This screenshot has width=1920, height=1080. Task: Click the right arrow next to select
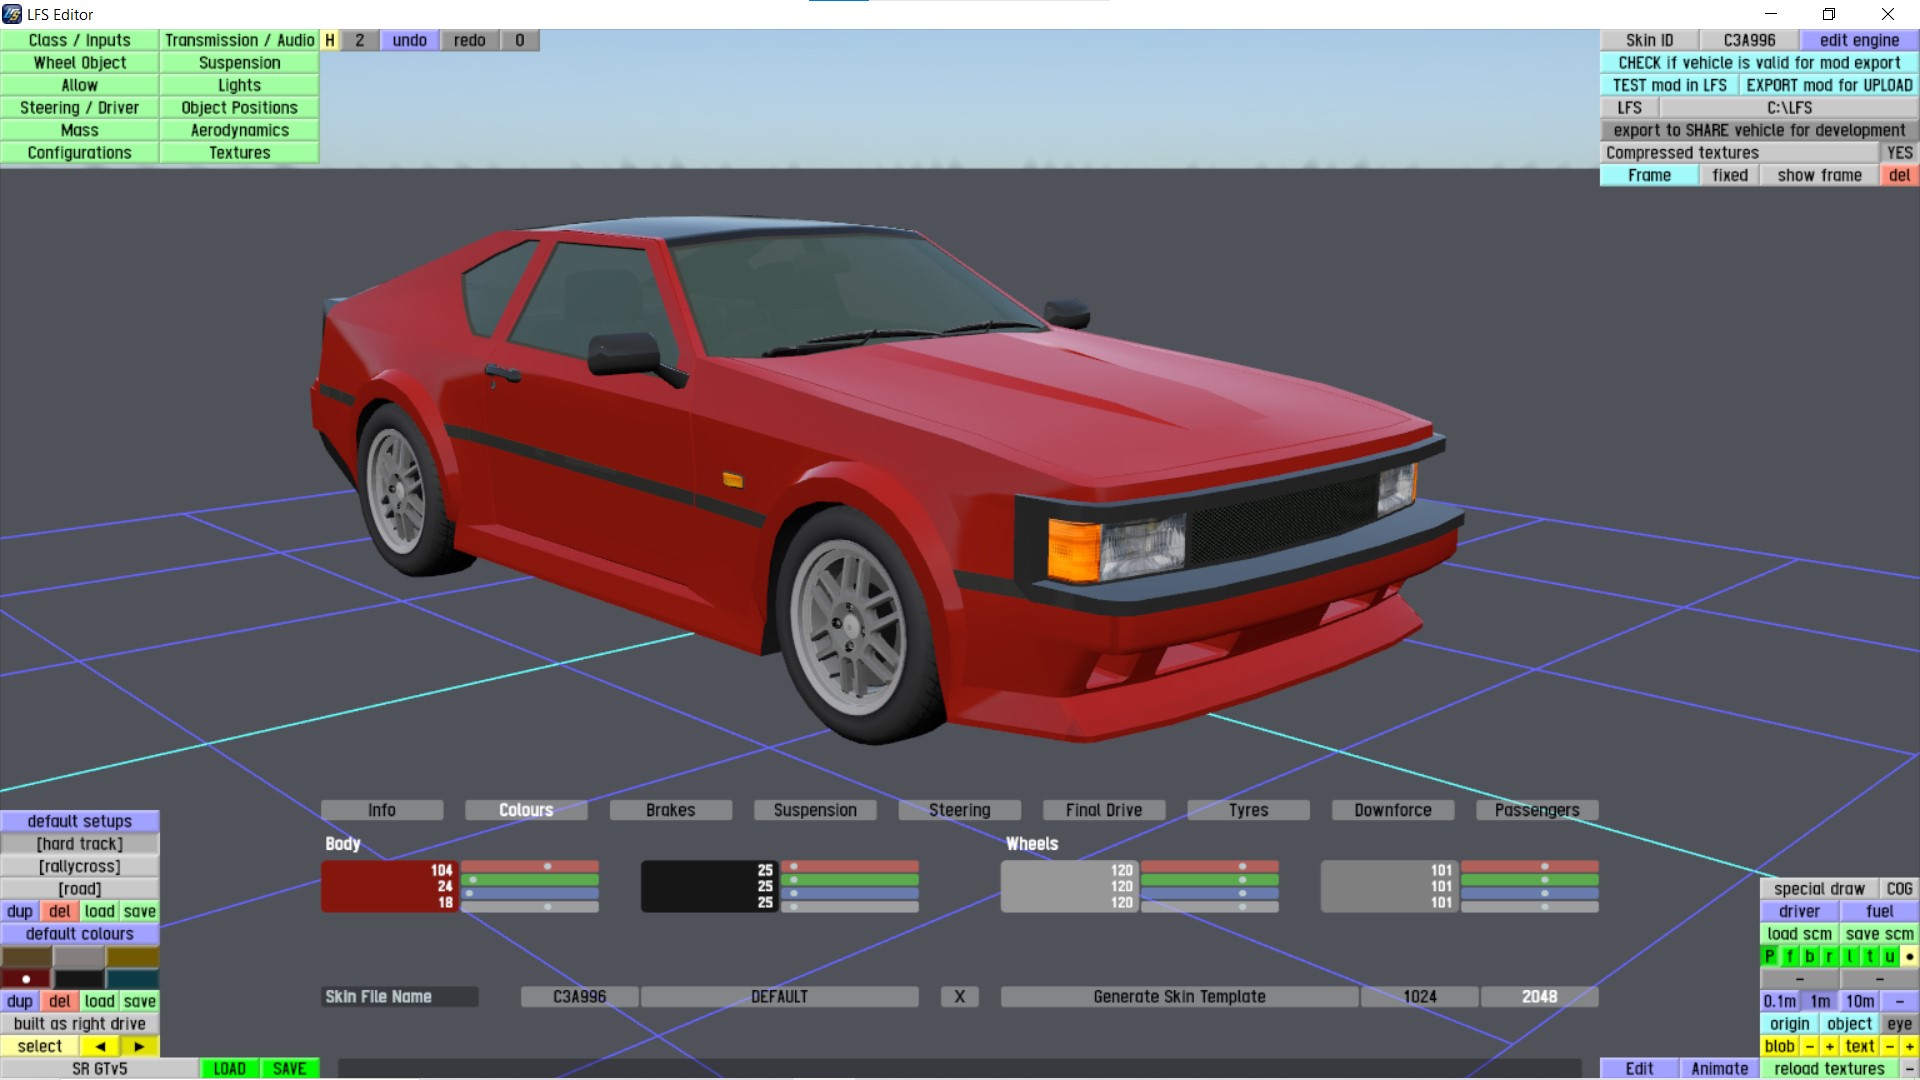[139, 1046]
